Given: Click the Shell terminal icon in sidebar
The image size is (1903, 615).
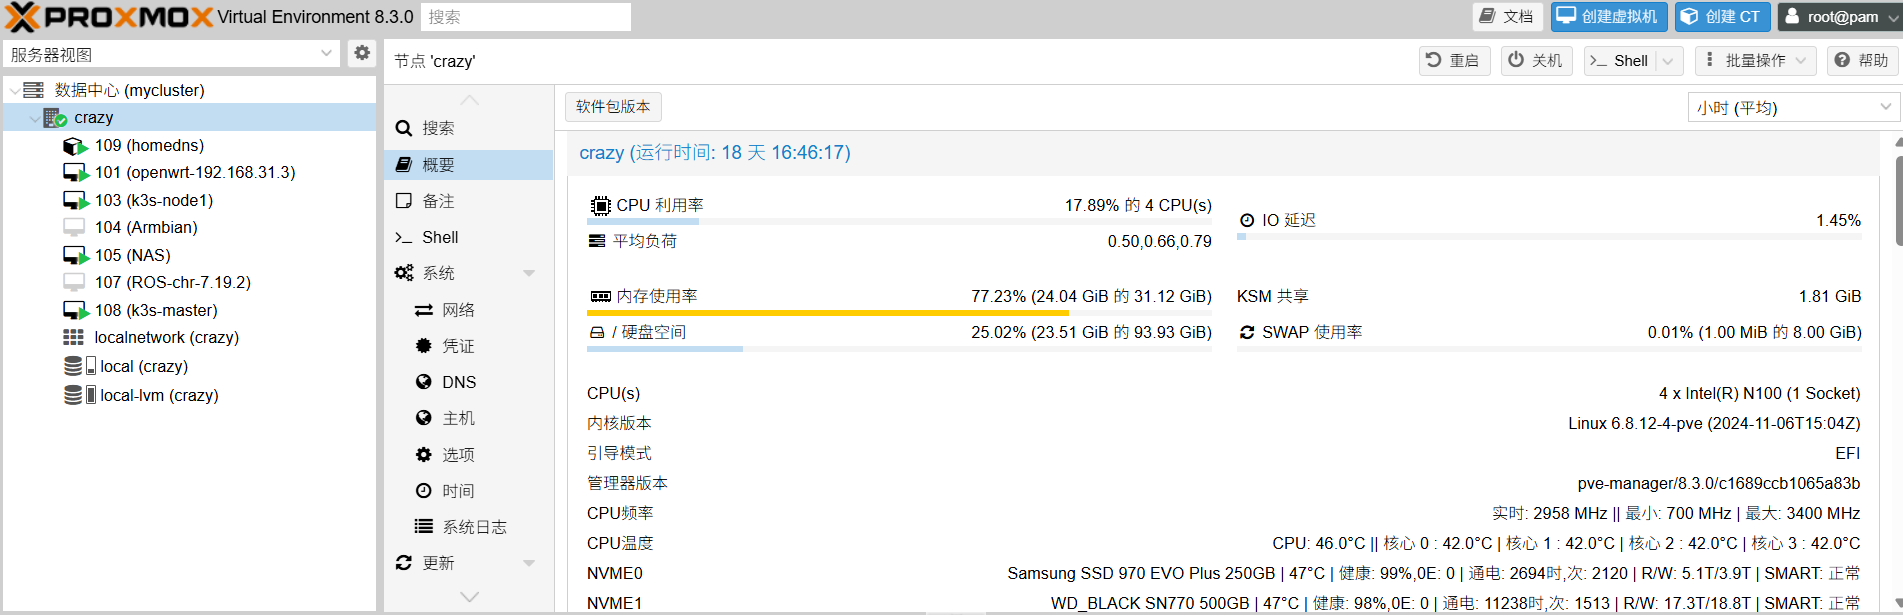Looking at the screenshot, I should (404, 237).
